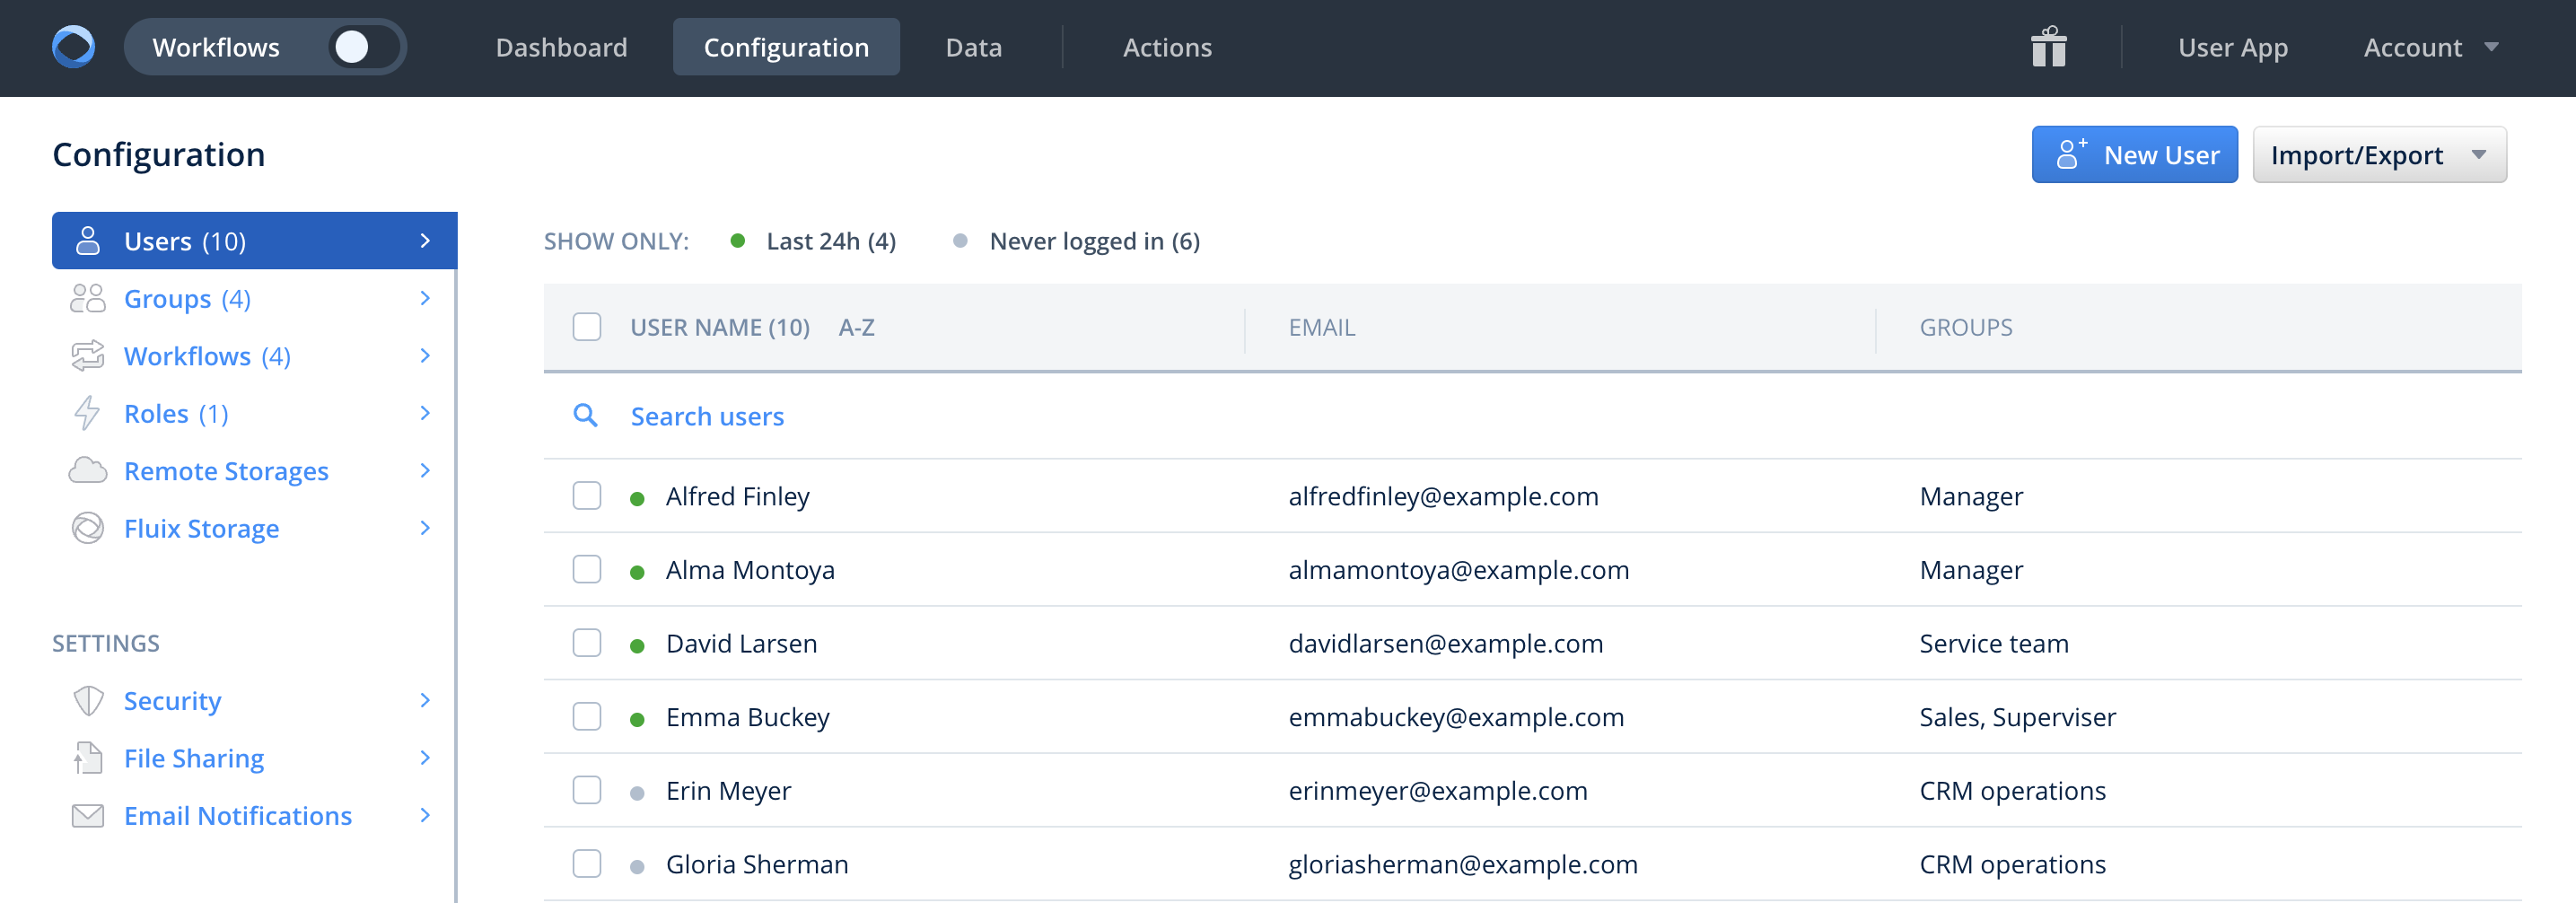Select Alfred Finley's checkbox
Screen dimensions: 2576x903
(x=587, y=496)
